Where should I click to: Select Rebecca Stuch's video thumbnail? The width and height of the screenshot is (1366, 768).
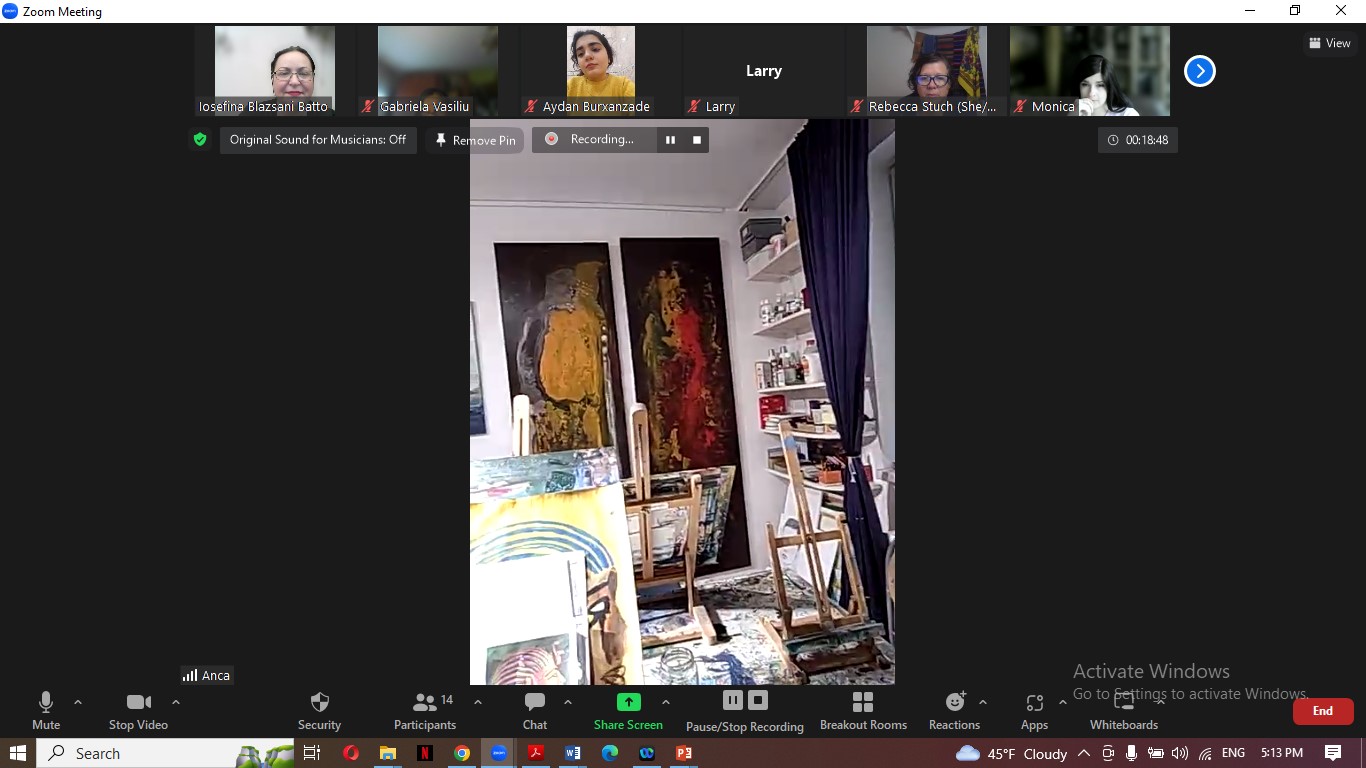tap(927, 71)
